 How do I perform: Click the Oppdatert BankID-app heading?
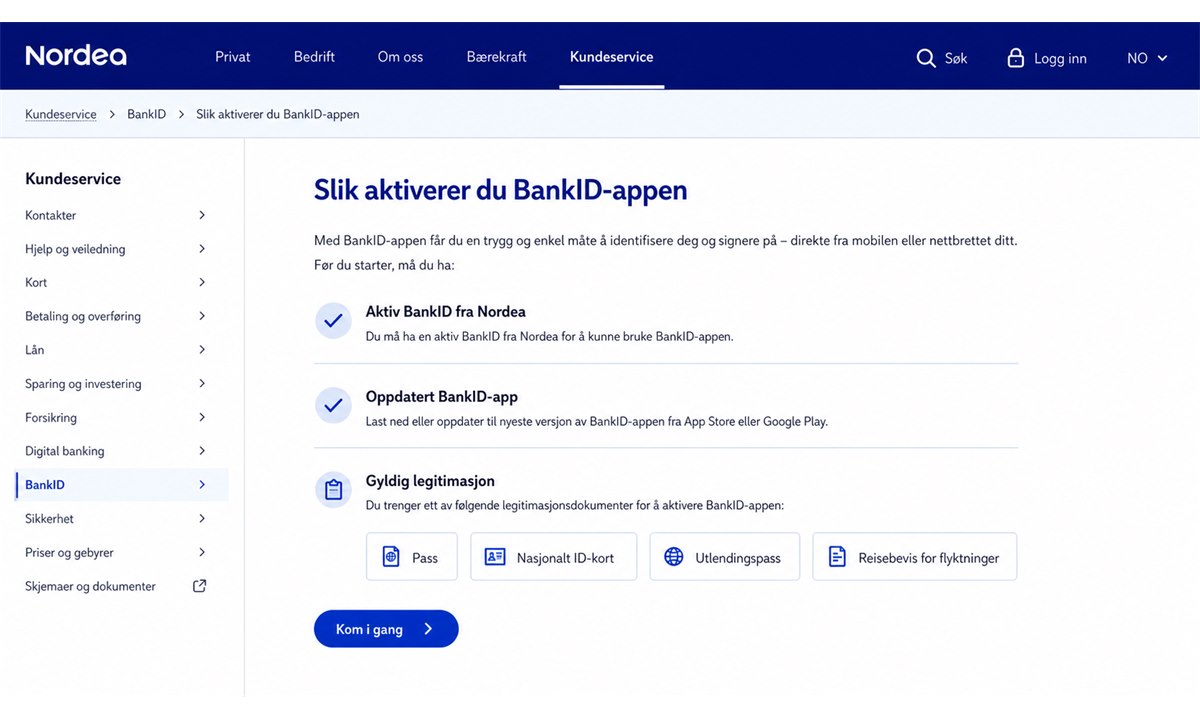click(x=442, y=397)
